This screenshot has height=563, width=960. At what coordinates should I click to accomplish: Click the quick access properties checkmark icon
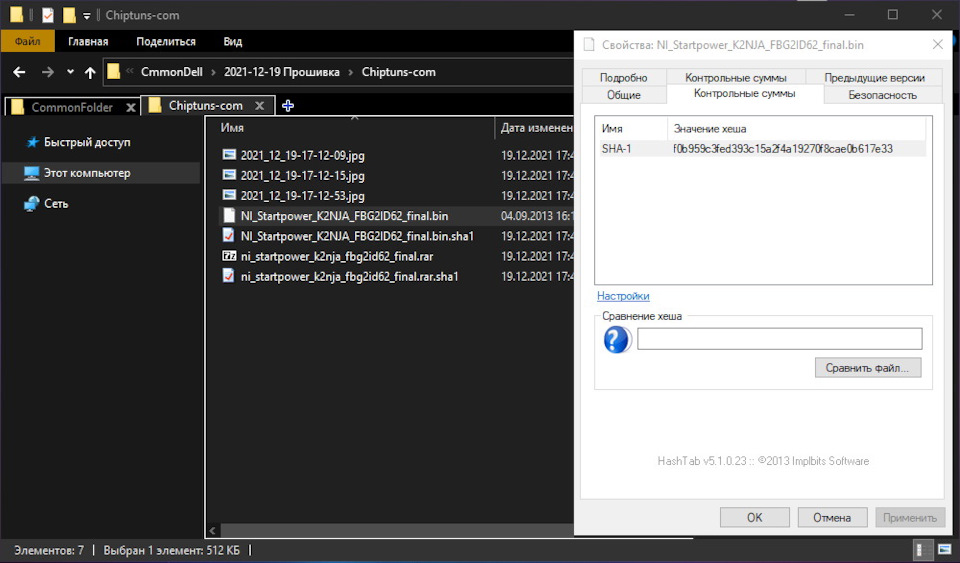[48, 15]
